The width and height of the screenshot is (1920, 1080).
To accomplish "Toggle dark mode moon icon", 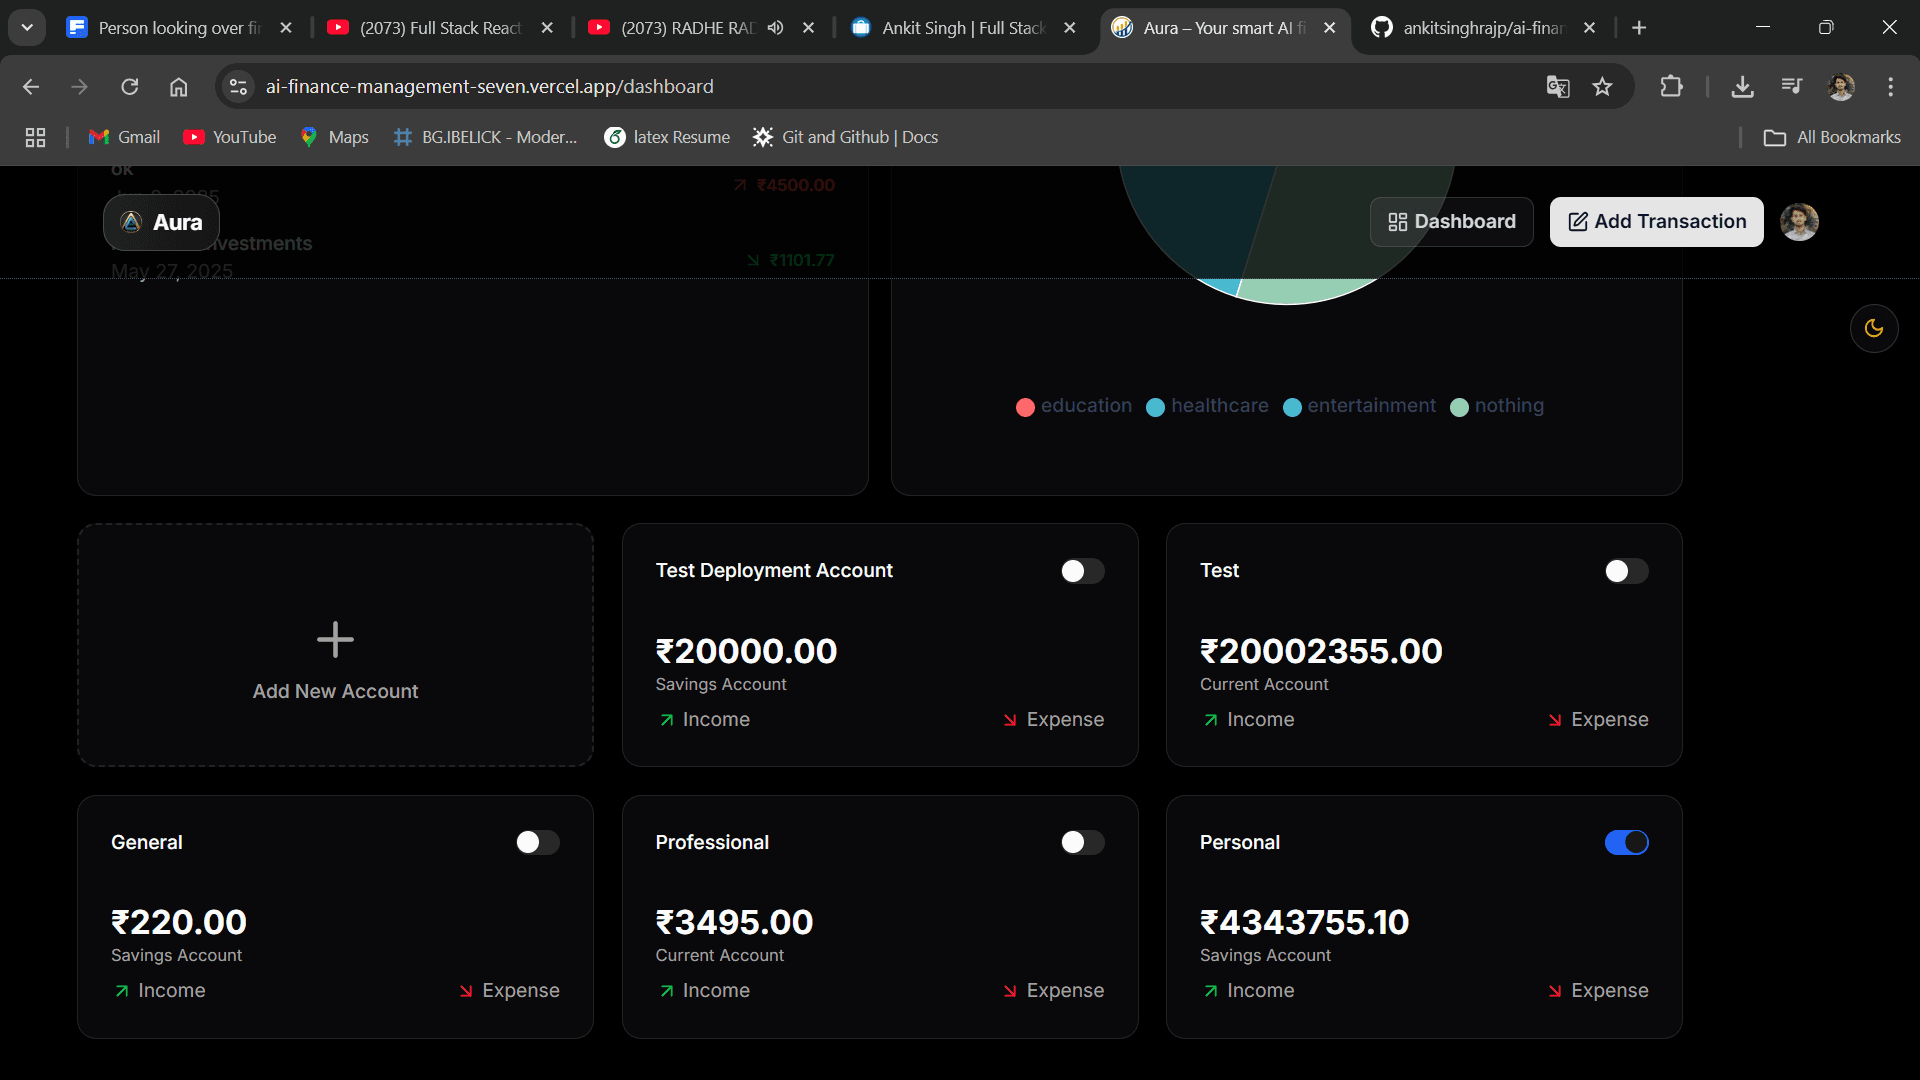I will point(1874,328).
